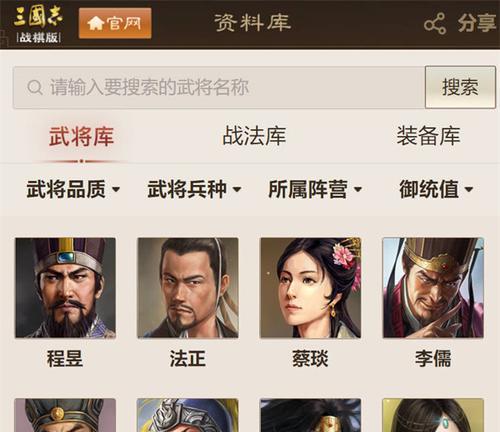The height and width of the screenshot is (432, 500).
Task: Tap the 搜索 search button
Action: point(460,87)
